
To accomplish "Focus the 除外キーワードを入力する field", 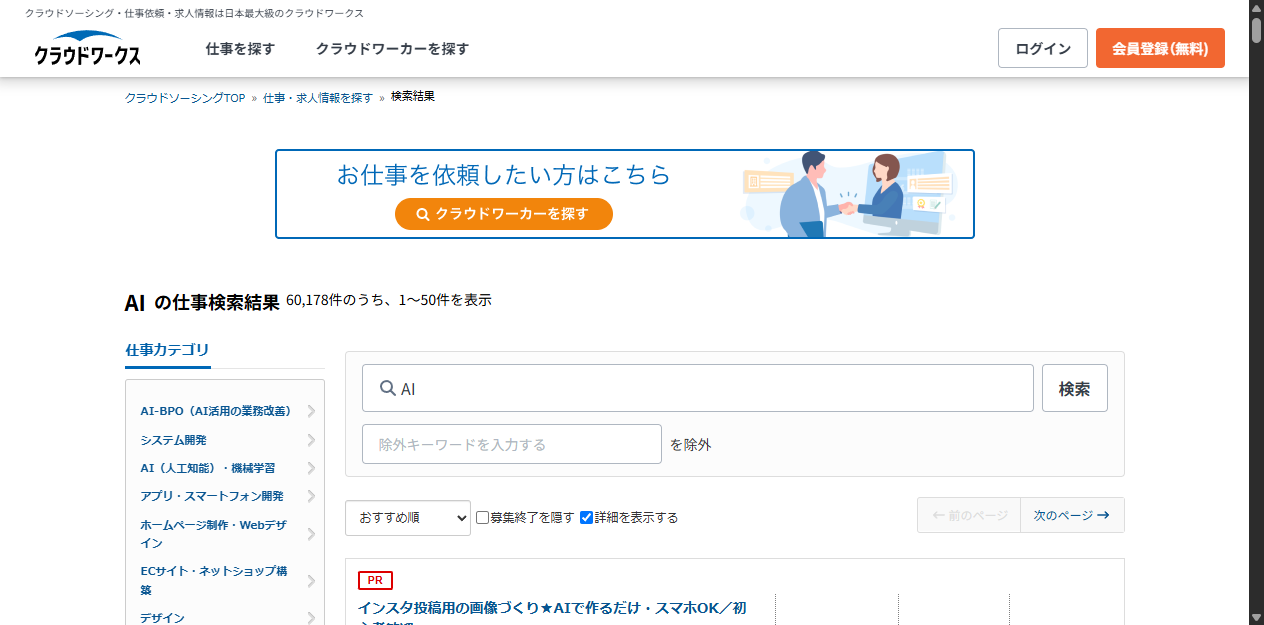I will (512, 444).
